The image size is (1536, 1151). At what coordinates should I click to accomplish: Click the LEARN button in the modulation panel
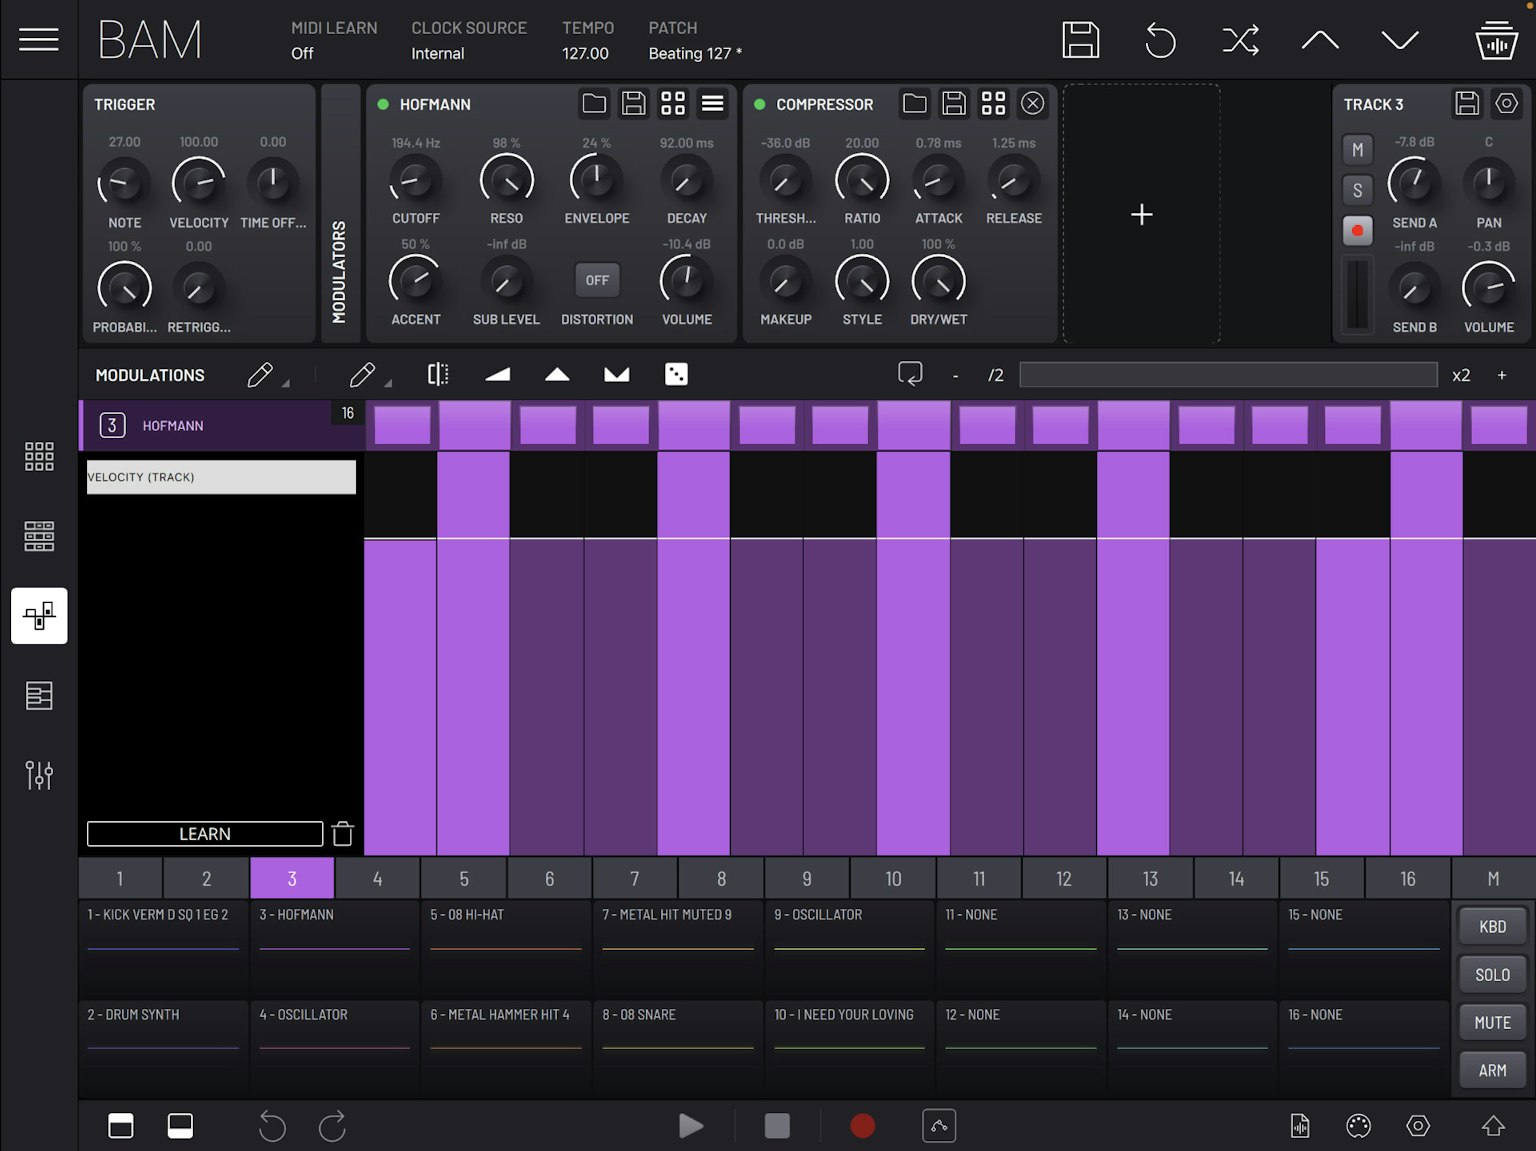[x=204, y=833]
